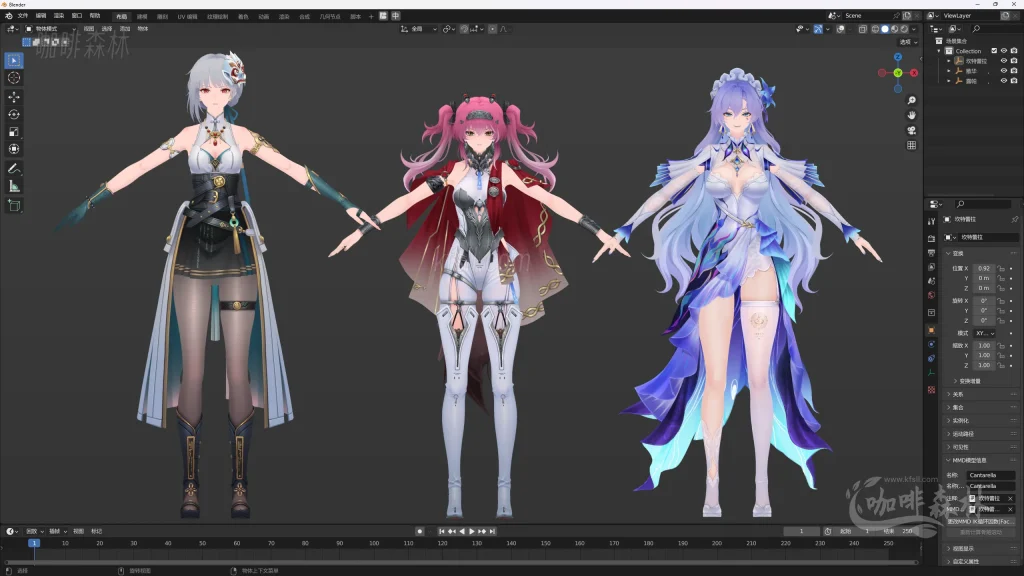Toggle camera view icon in viewport
The image size is (1024, 576).
pyautogui.click(x=912, y=131)
